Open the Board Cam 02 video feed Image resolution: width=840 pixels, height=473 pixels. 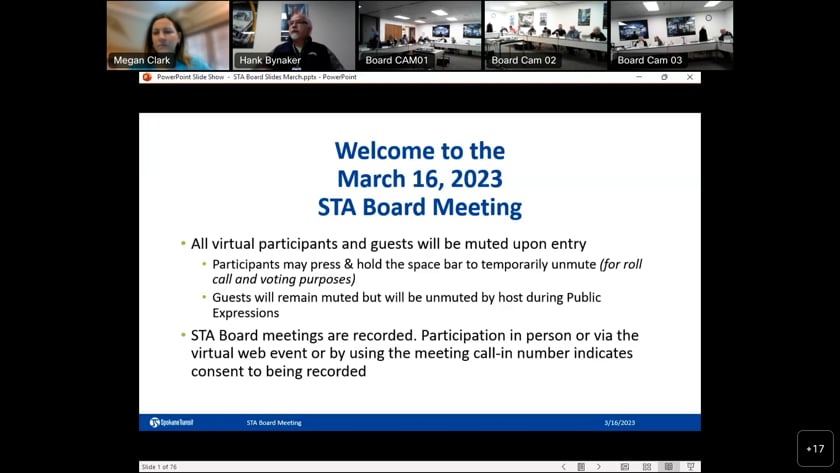click(x=546, y=35)
